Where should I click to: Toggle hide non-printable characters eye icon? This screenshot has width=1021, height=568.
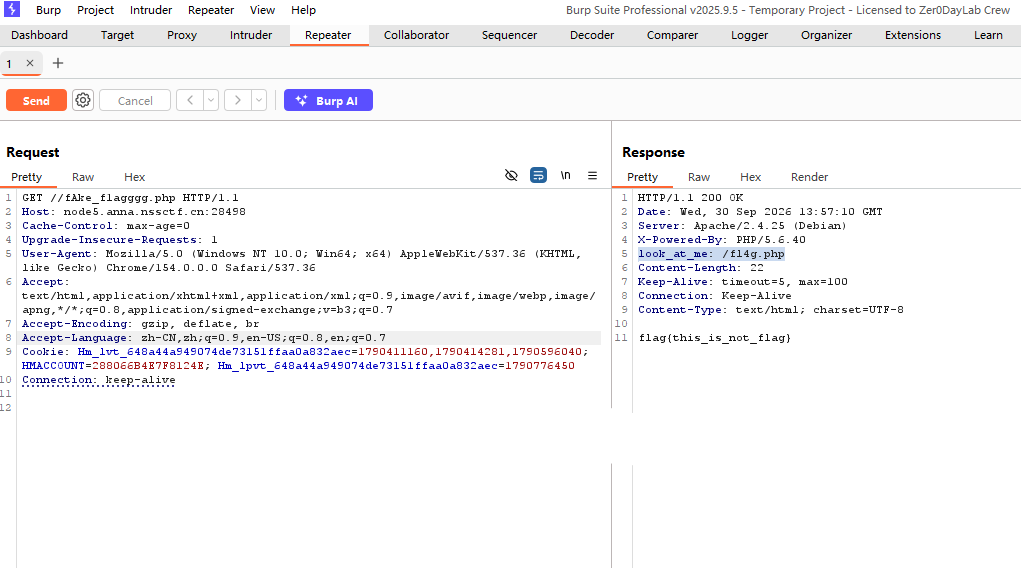click(x=511, y=175)
